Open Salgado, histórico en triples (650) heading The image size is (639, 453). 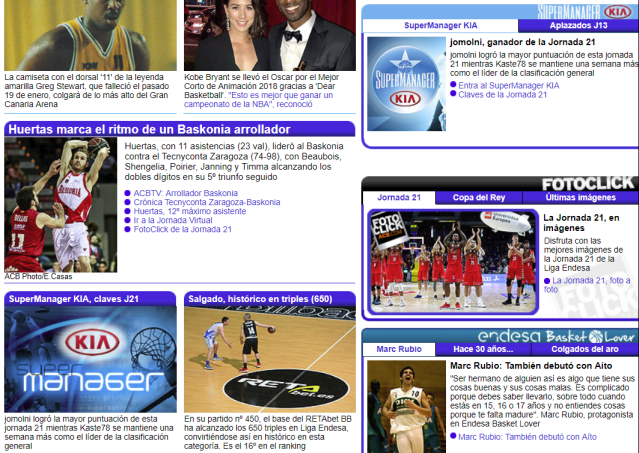(x=260, y=299)
